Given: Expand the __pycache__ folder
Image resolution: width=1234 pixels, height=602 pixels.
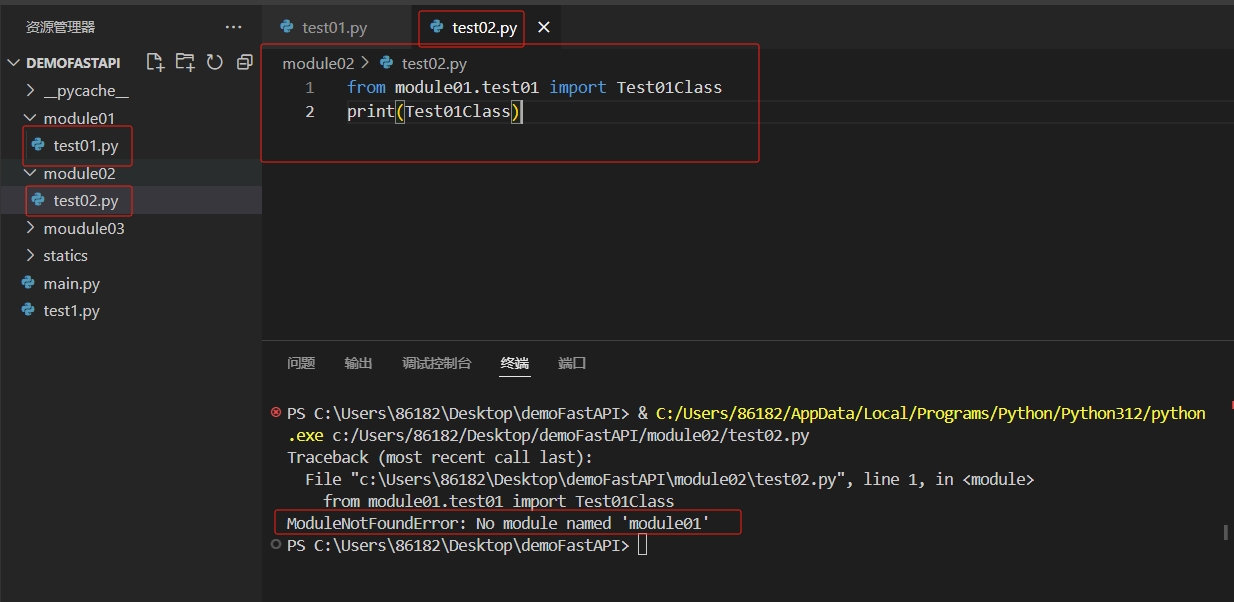Looking at the screenshot, I should [x=85, y=91].
